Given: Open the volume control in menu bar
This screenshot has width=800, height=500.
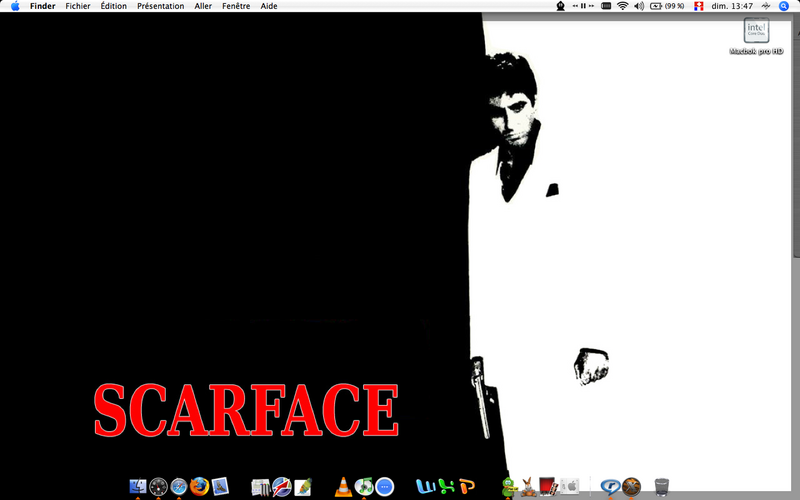Looking at the screenshot, I should [x=639, y=6].
